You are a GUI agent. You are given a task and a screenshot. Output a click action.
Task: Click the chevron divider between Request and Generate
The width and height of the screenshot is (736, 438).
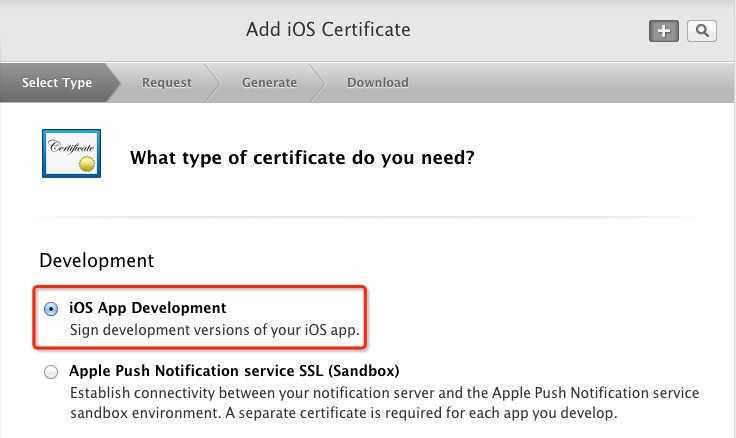[x=211, y=82]
